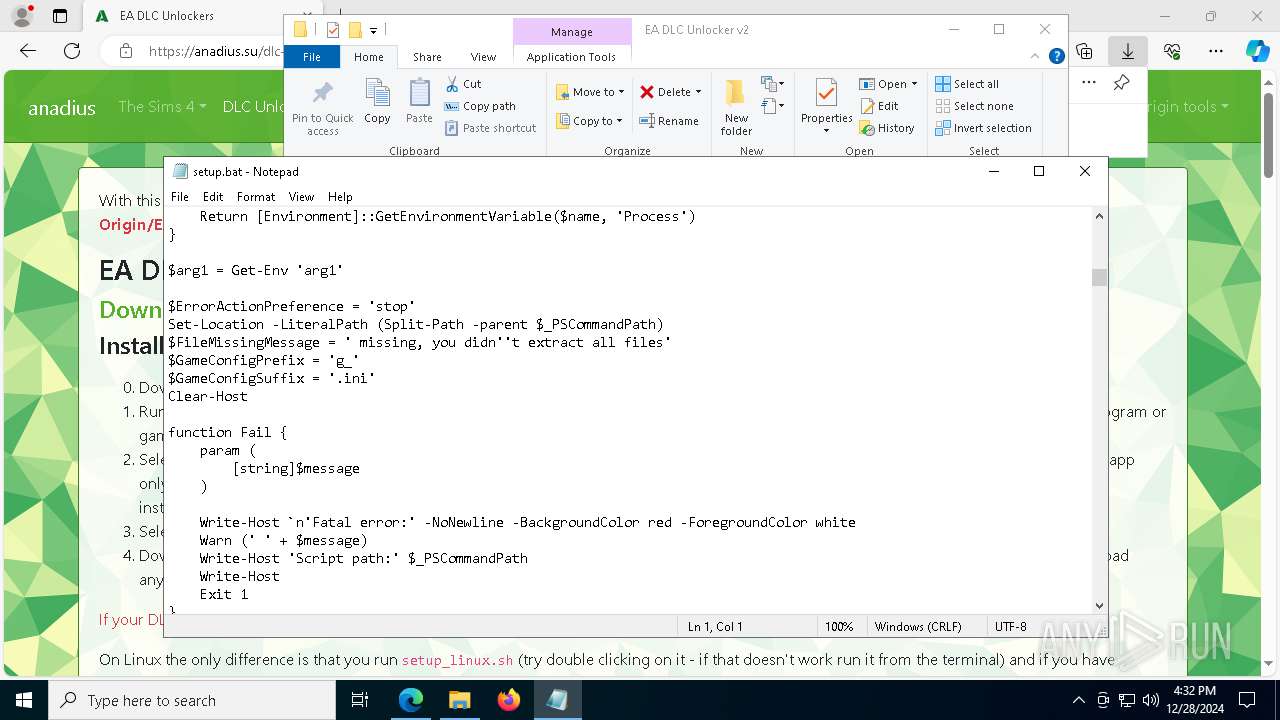The height and width of the screenshot is (720, 1280).
Task: Switch to the Share ribbon tab
Action: coord(427,57)
